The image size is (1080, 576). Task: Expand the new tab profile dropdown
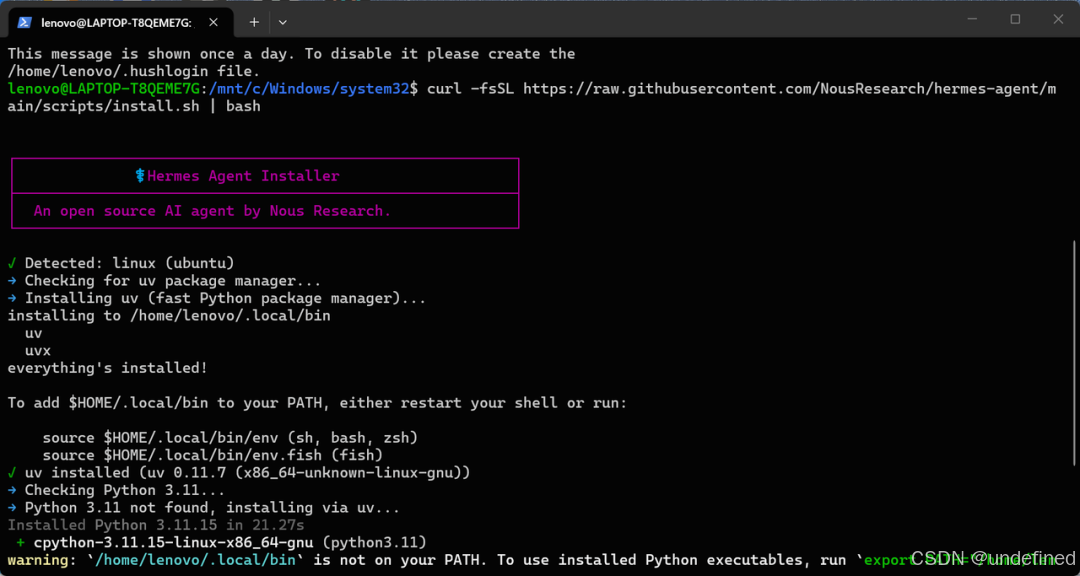point(282,22)
